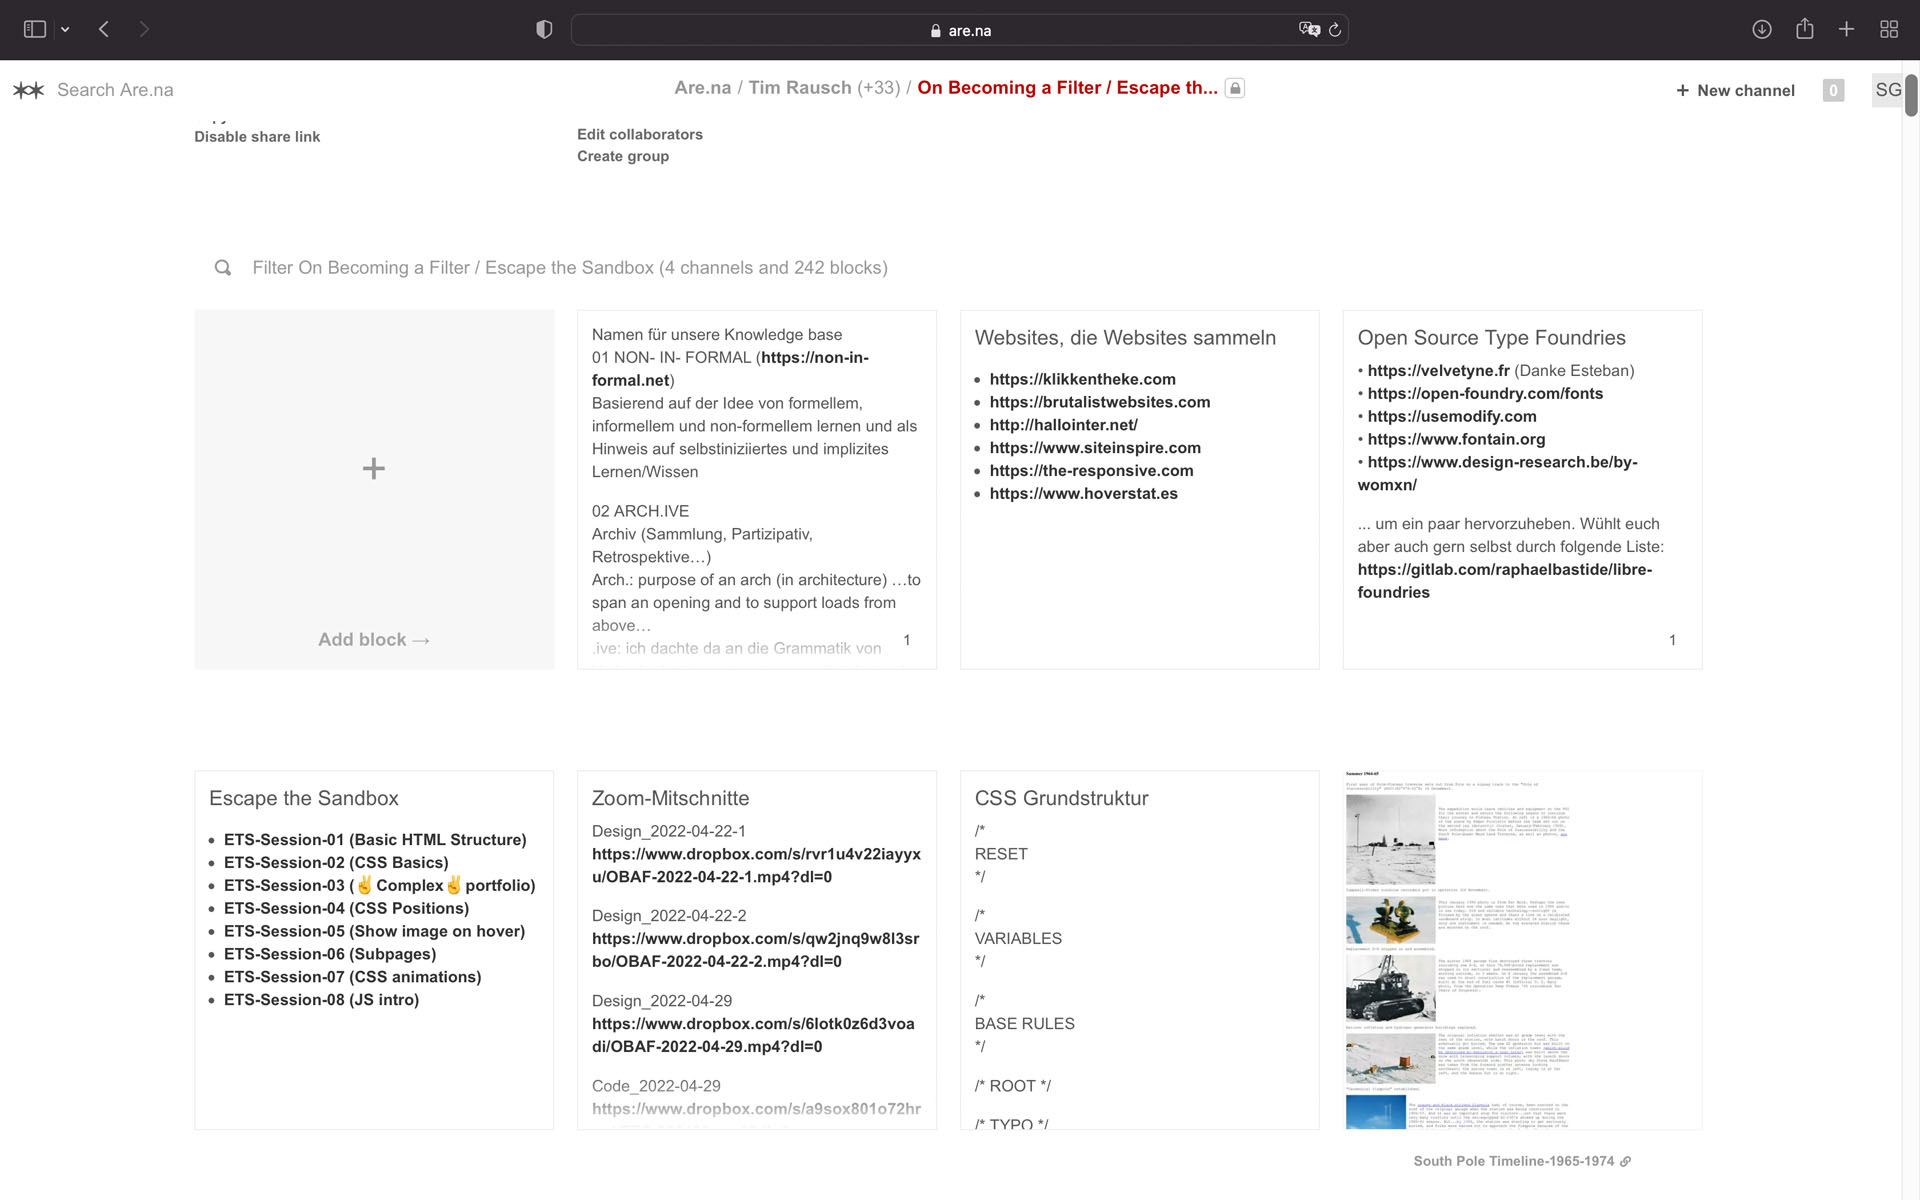The height and width of the screenshot is (1200, 1920).
Task: Open the privacy shield report icon
Action: [x=544, y=29]
